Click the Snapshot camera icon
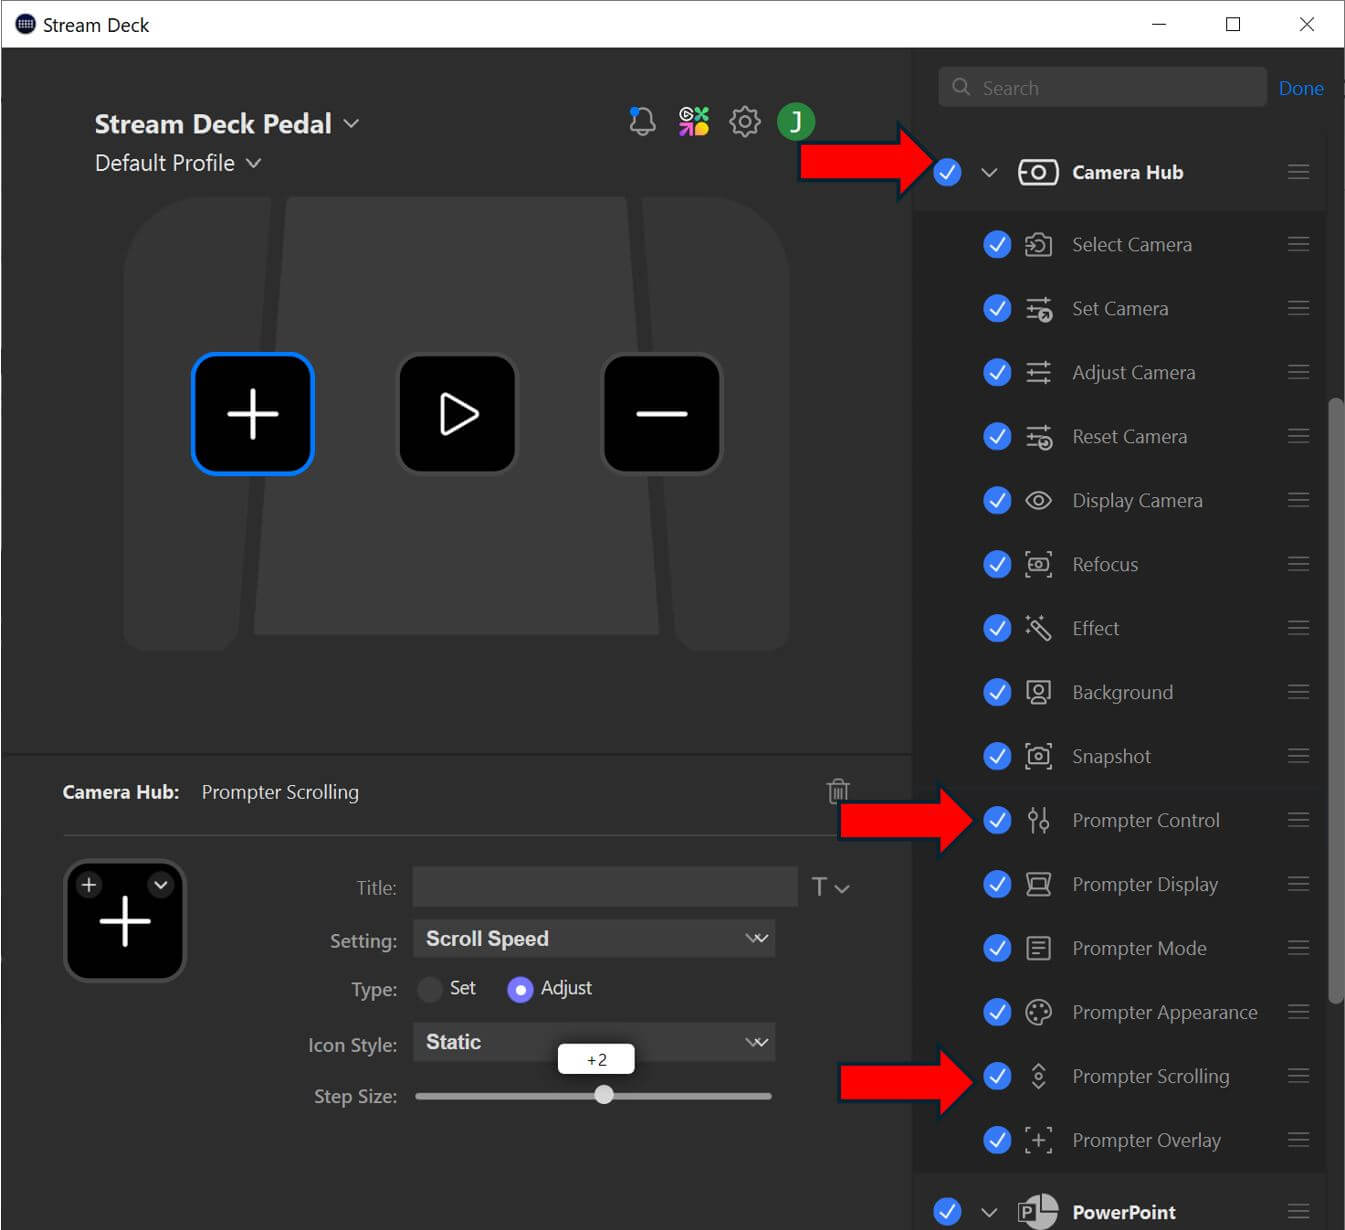Image resolution: width=1345 pixels, height=1230 pixels. 1039,756
